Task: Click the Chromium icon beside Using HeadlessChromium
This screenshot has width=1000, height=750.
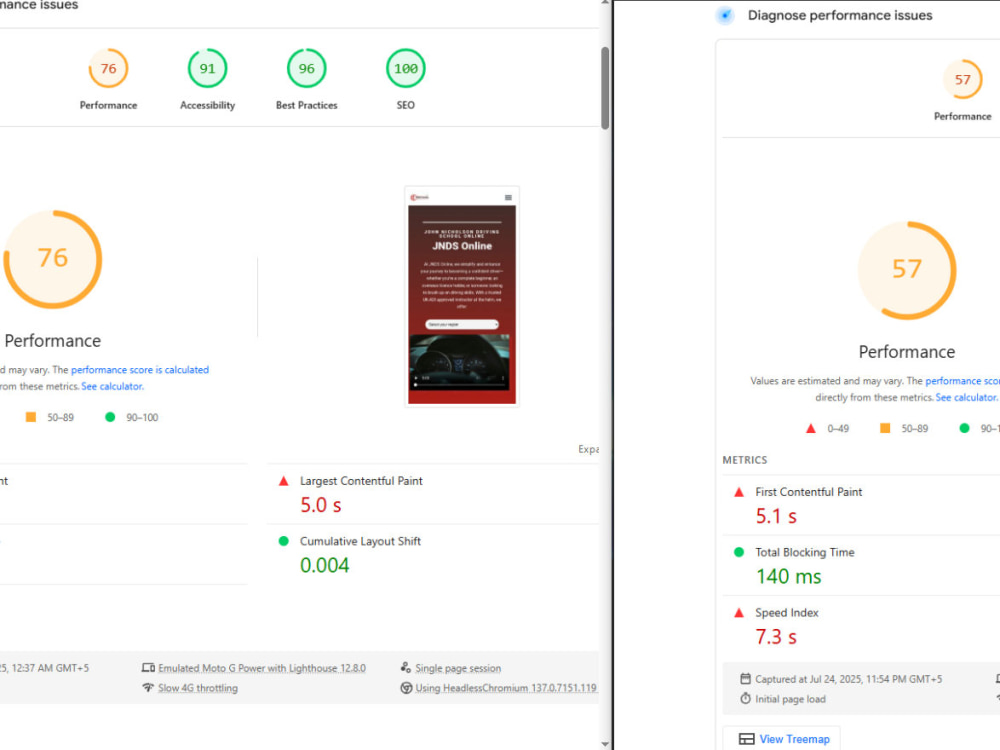Action: click(x=406, y=688)
